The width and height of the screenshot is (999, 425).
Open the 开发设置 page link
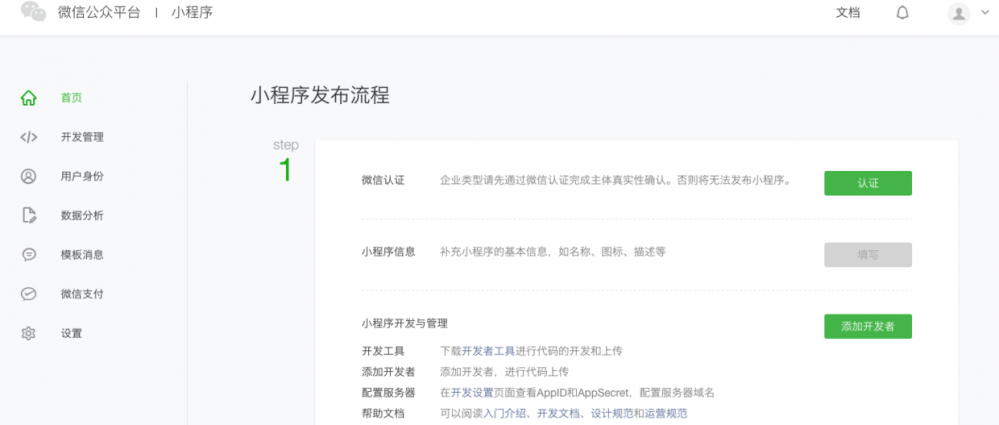pyautogui.click(x=472, y=393)
